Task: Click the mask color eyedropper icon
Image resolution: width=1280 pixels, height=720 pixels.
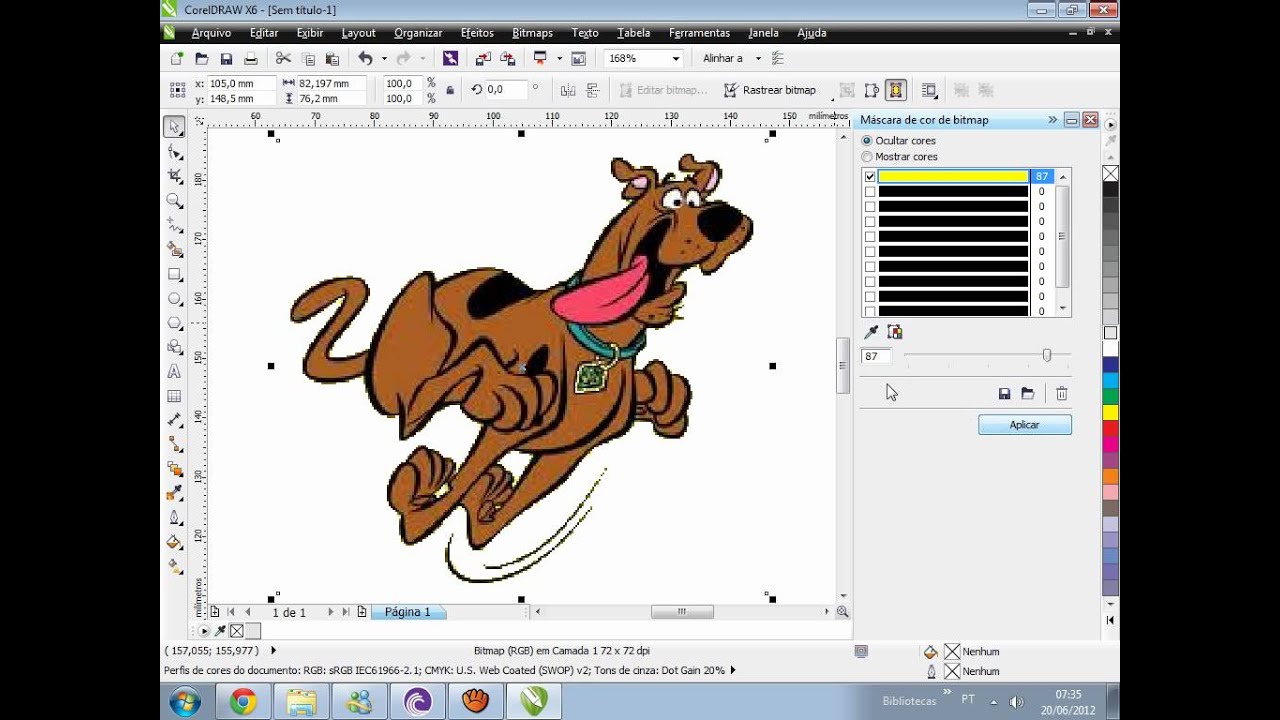Action: pyautogui.click(x=871, y=332)
